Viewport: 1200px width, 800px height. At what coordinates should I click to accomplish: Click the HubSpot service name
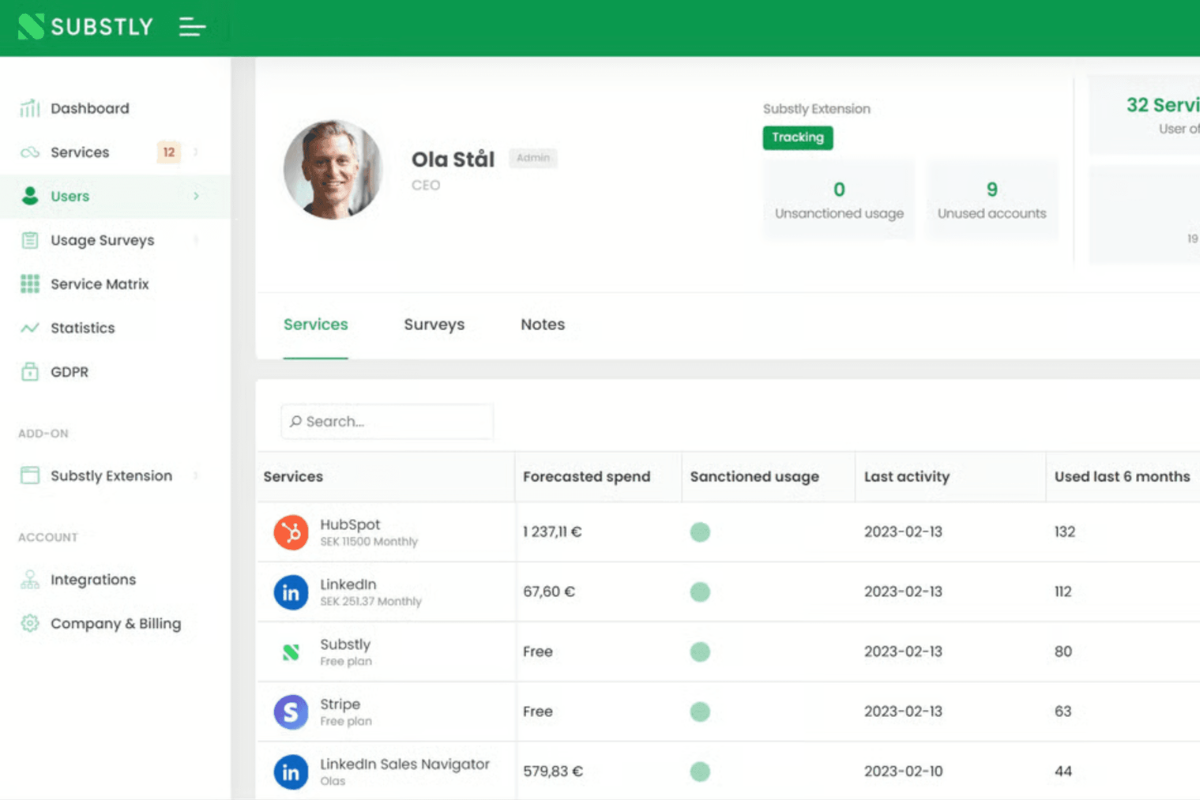click(x=350, y=524)
